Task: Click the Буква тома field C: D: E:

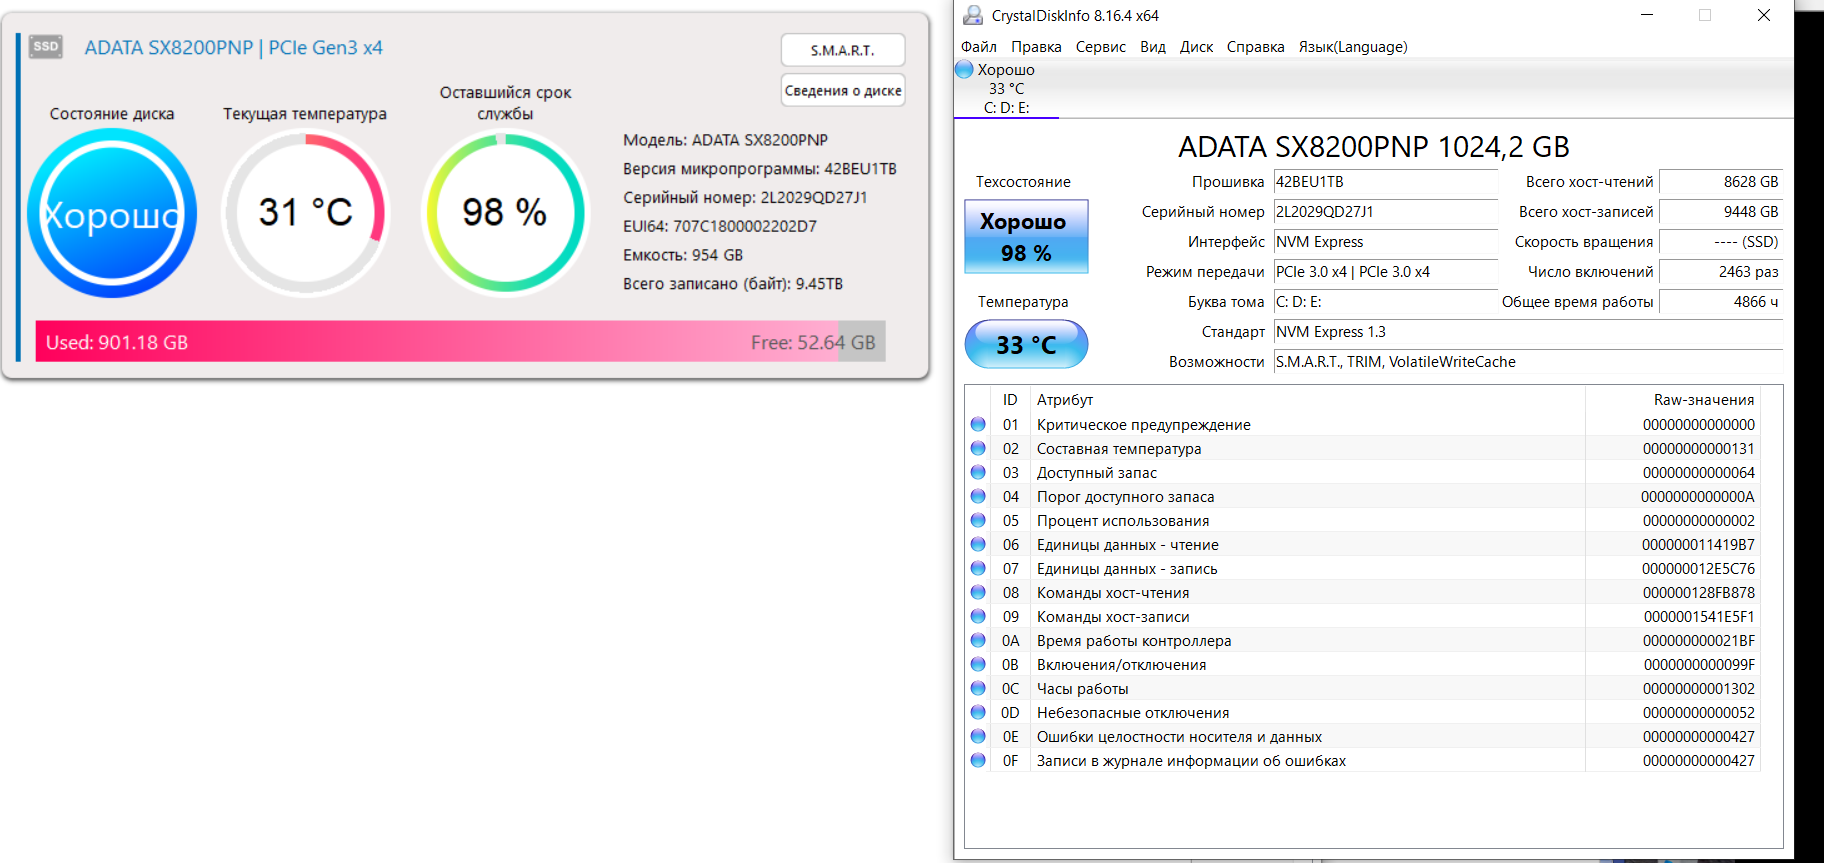Action: pyautogui.click(x=1385, y=302)
